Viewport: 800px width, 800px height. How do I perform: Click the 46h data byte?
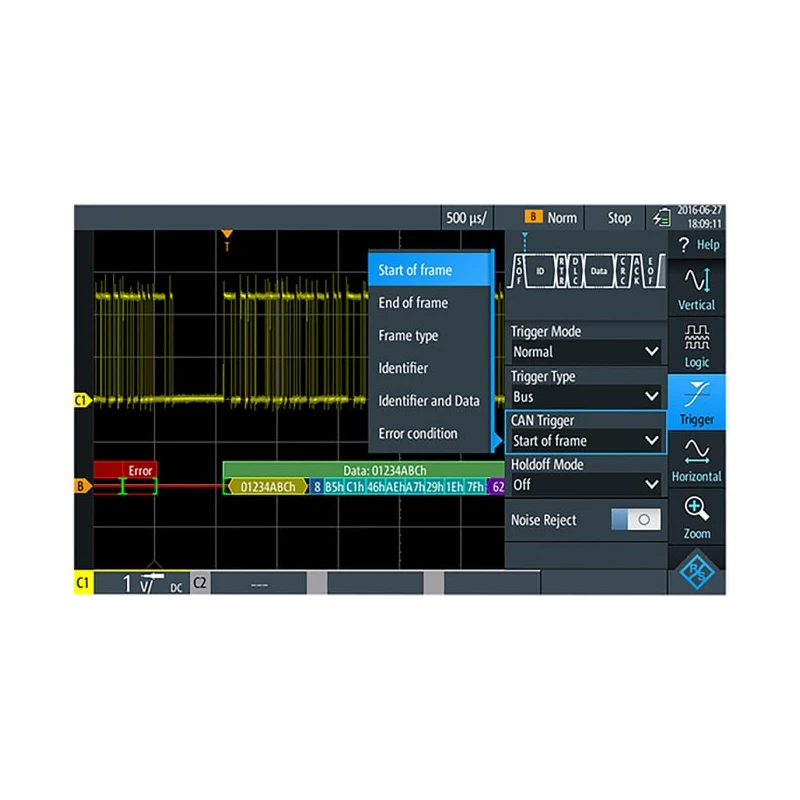point(376,487)
